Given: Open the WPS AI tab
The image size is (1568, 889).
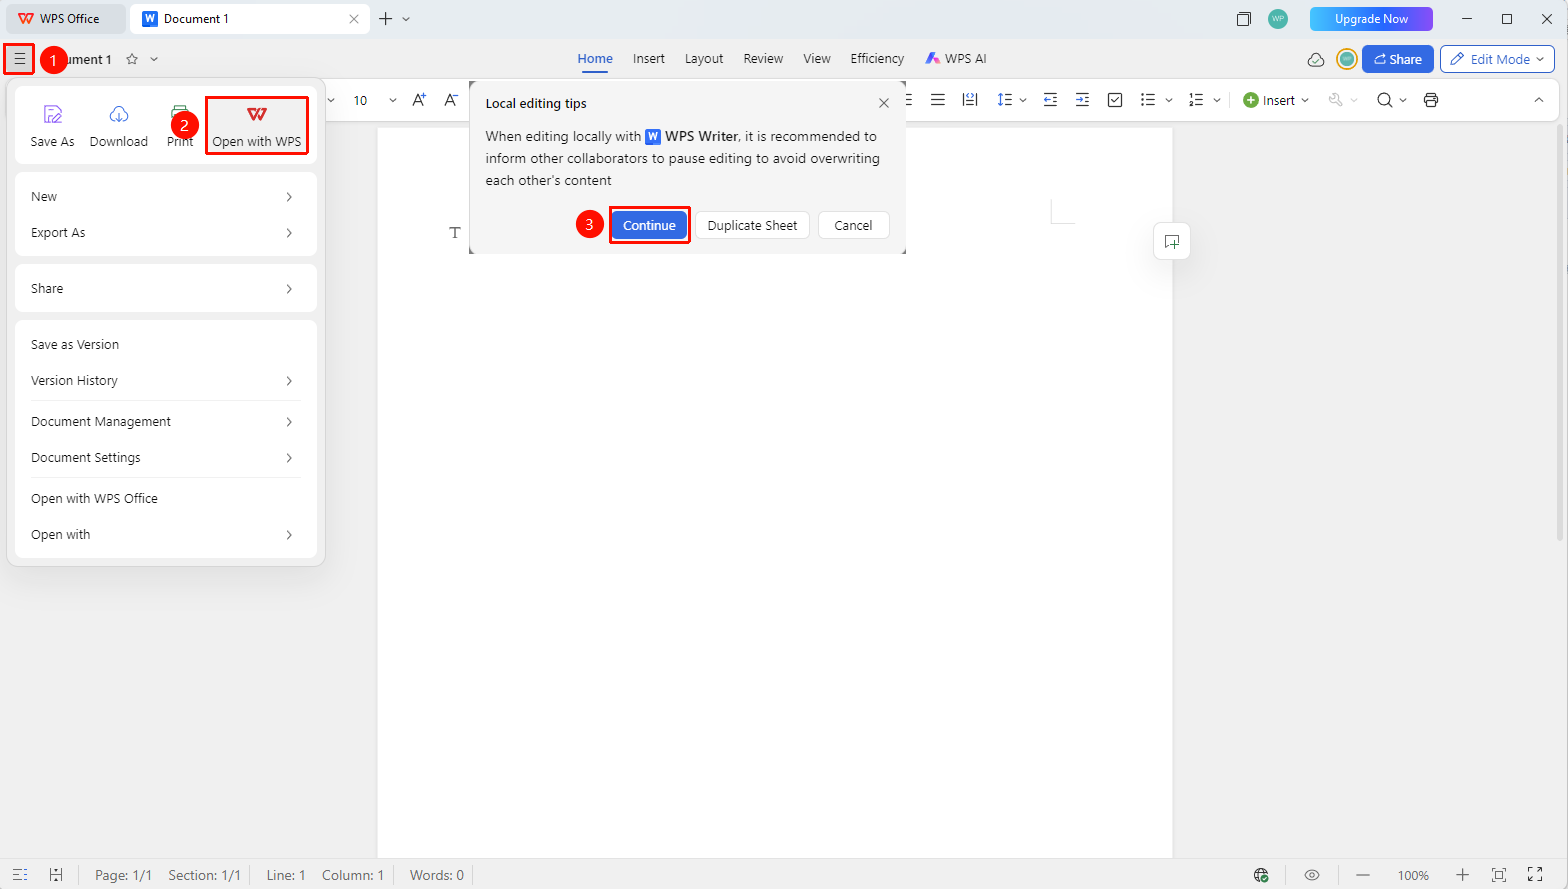Looking at the screenshot, I should (x=956, y=59).
